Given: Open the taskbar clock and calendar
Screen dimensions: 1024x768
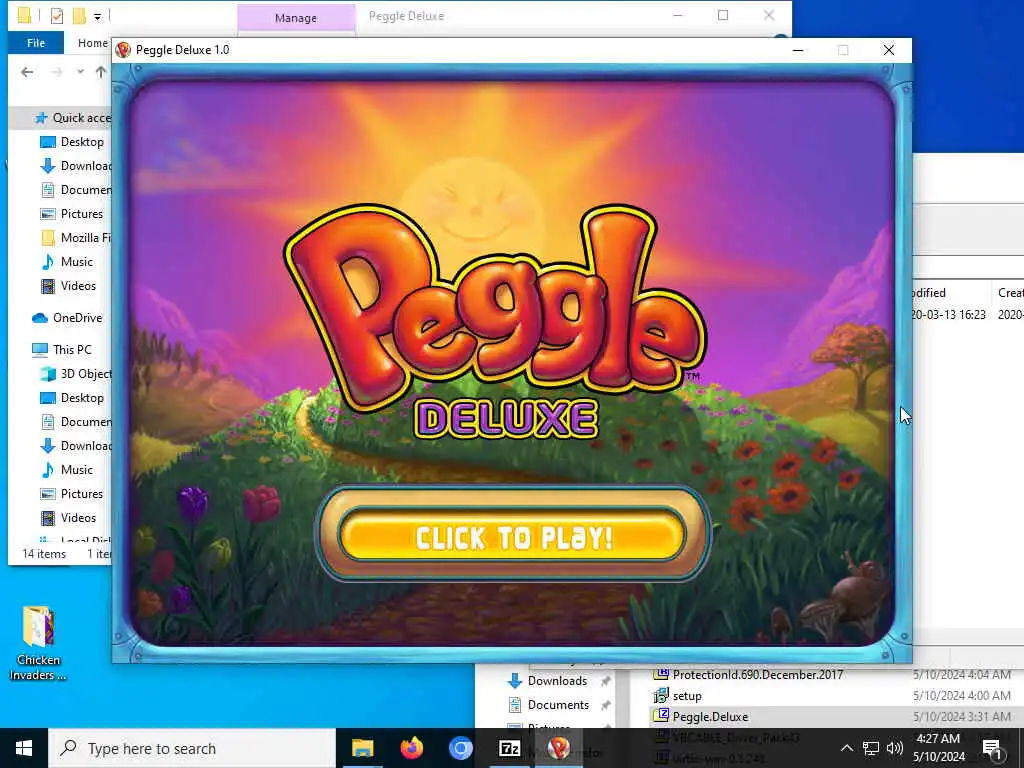Looking at the screenshot, I should (938, 748).
